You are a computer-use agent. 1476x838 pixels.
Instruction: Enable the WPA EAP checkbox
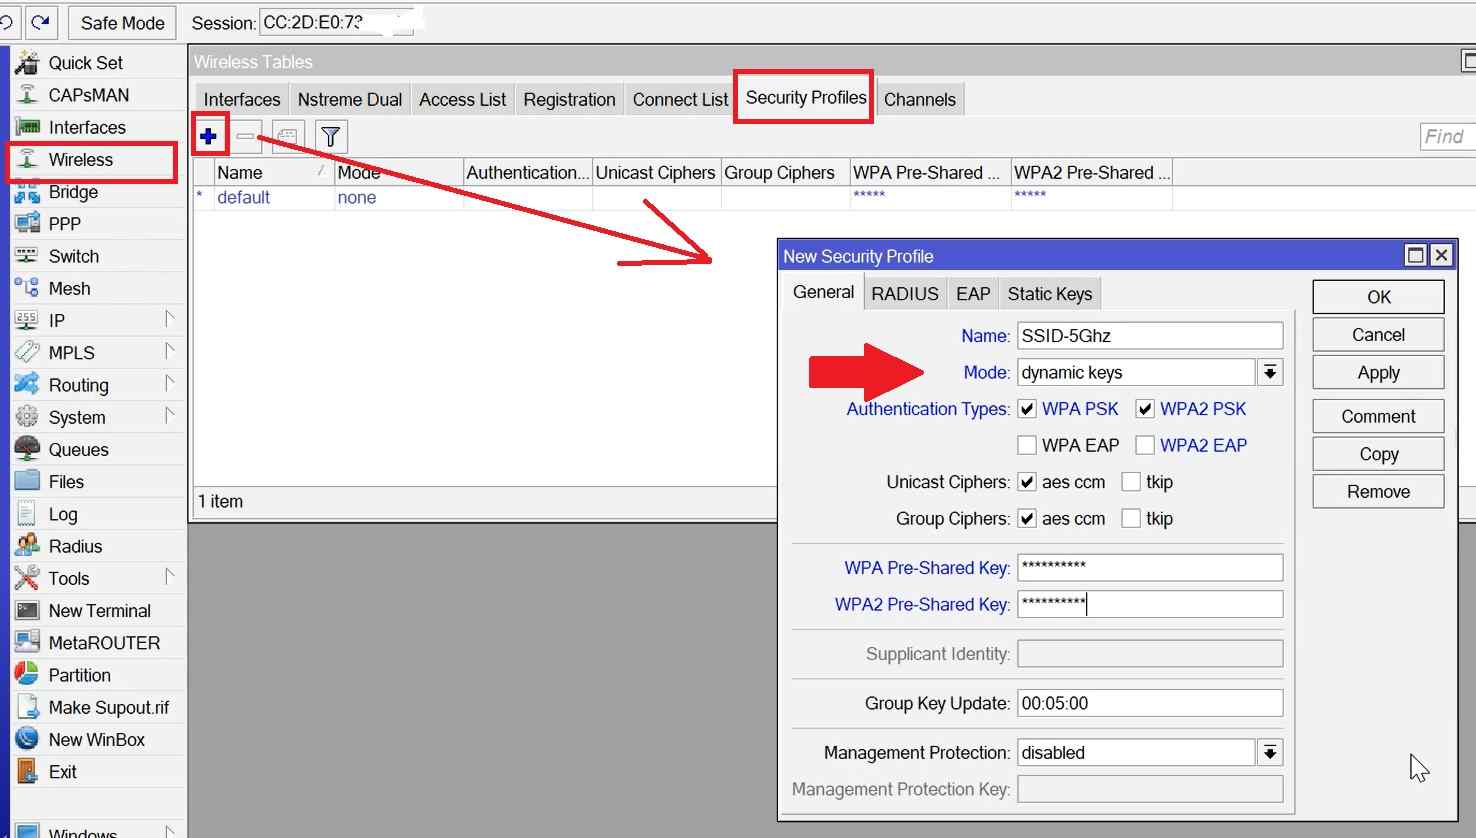point(1027,445)
